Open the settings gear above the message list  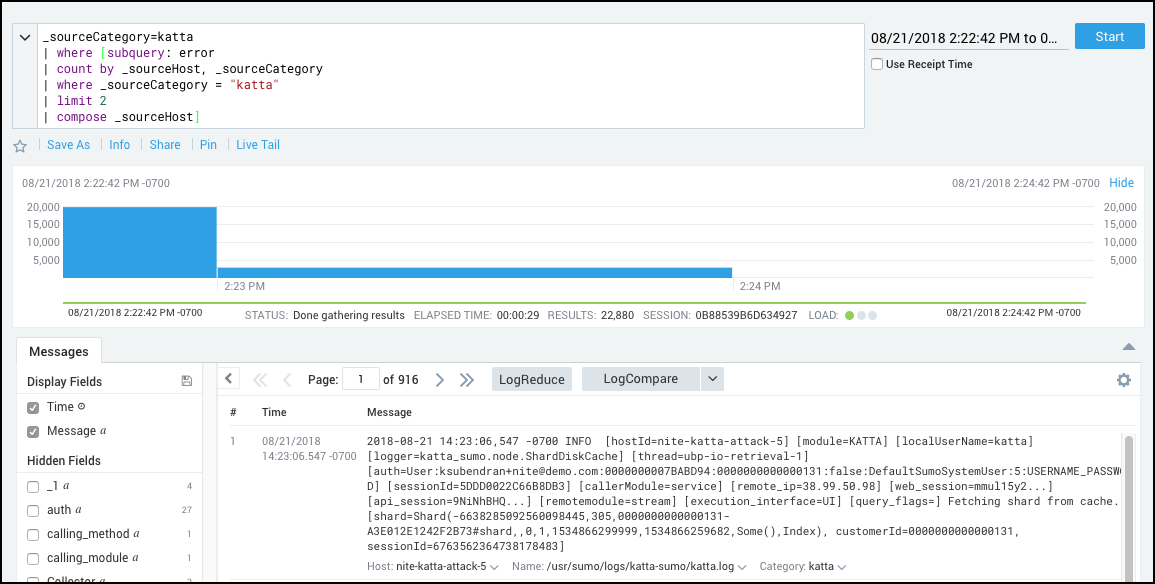[1123, 380]
